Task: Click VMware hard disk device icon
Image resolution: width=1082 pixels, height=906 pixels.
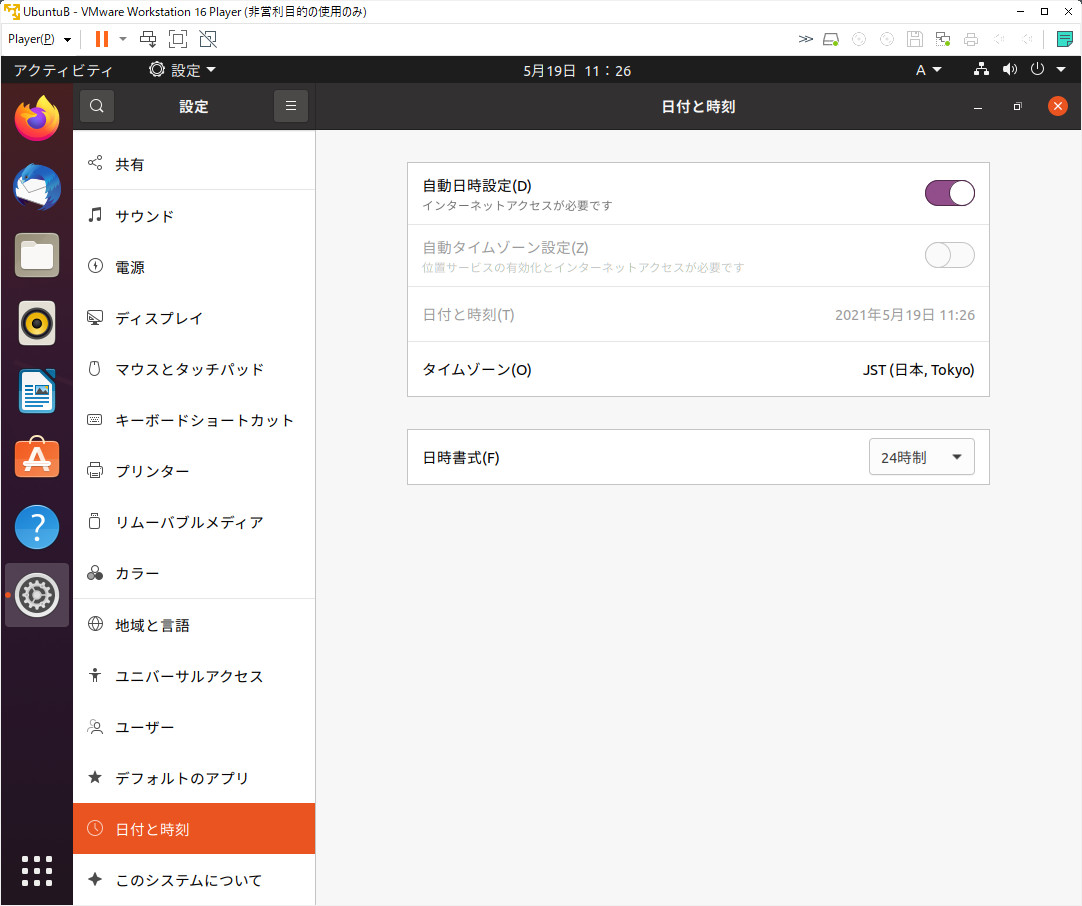Action: [x=831, y=39]
